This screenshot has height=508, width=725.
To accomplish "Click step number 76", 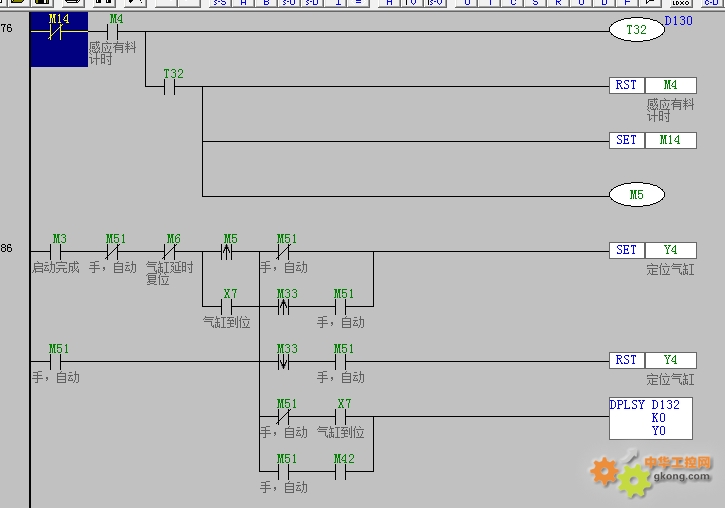I will (6, 28).
